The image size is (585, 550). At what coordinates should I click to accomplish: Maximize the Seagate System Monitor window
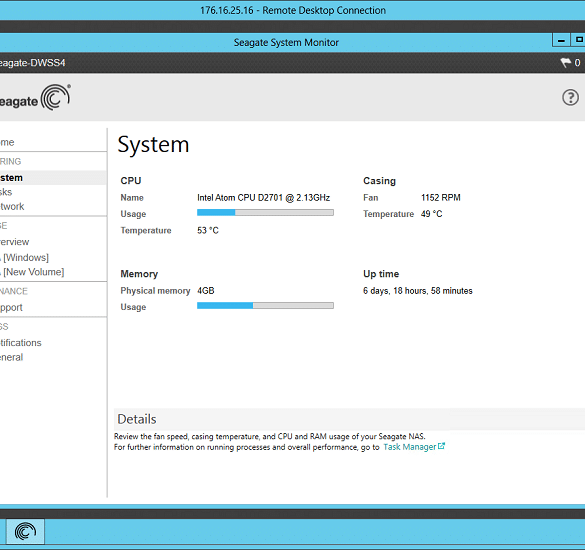click(578, 40)
